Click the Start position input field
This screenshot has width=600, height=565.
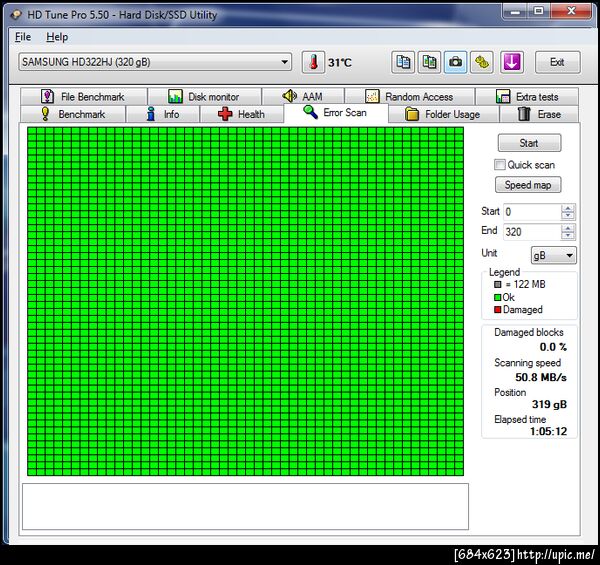[x=532, y=212]
